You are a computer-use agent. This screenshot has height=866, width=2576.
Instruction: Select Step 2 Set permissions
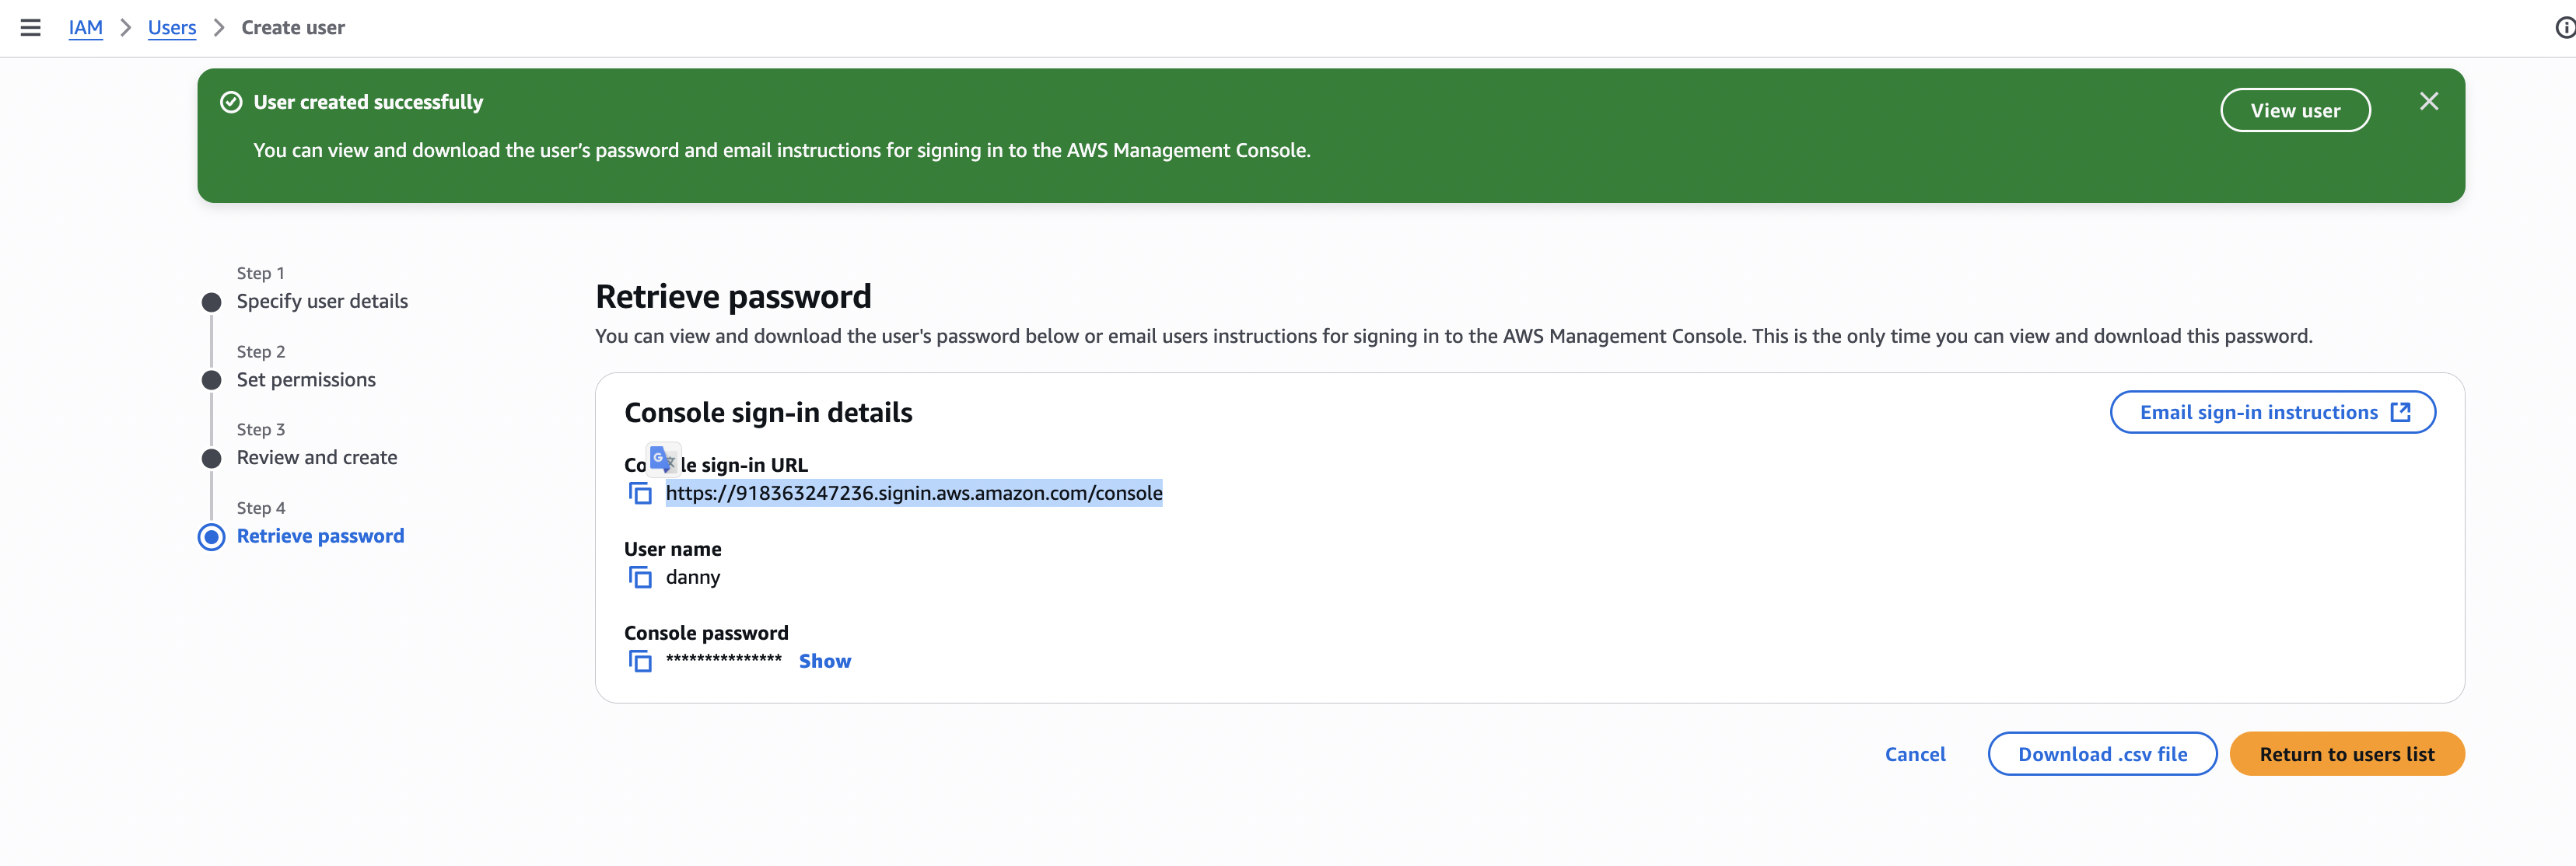tap(306, 380)
